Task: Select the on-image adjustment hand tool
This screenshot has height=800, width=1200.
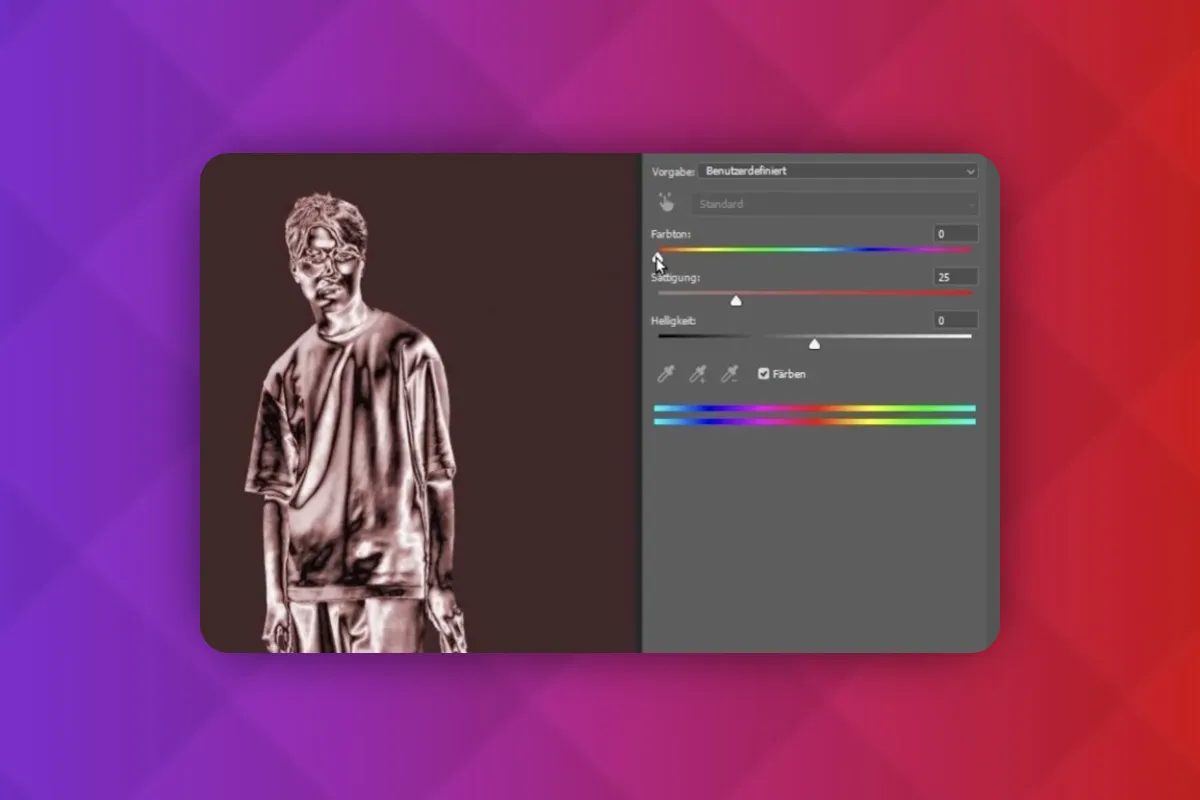Action: coord(666,204)
